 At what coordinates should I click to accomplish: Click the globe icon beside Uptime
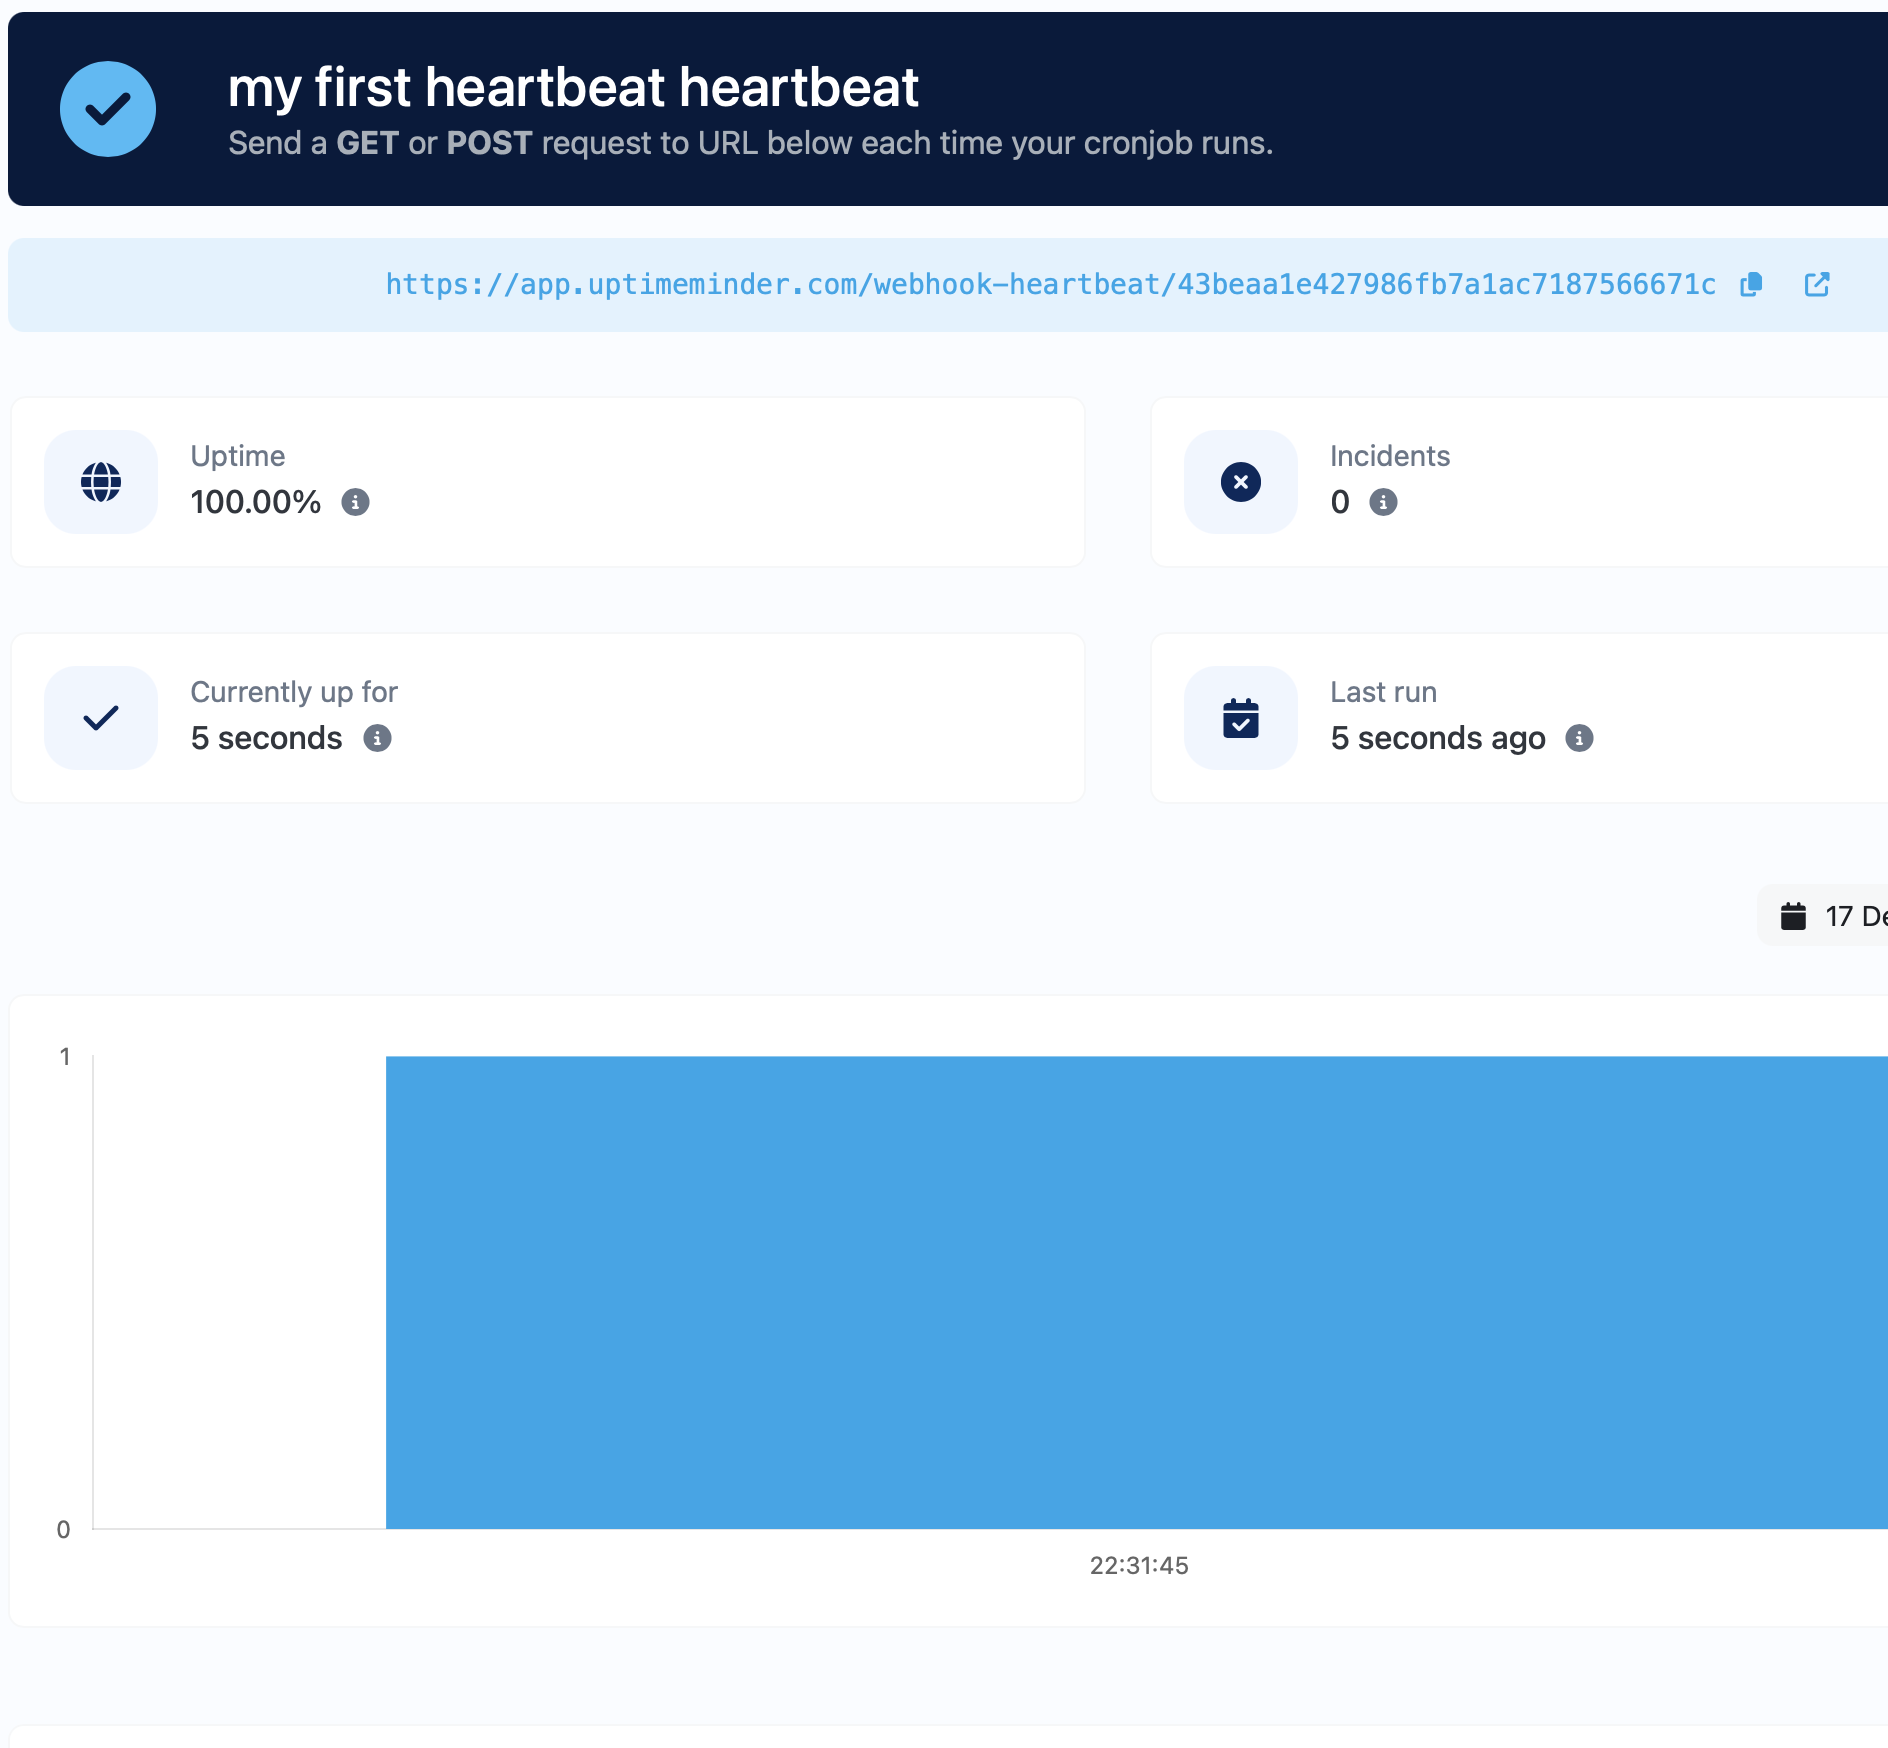pyautogui.click(x=101, y=482)
